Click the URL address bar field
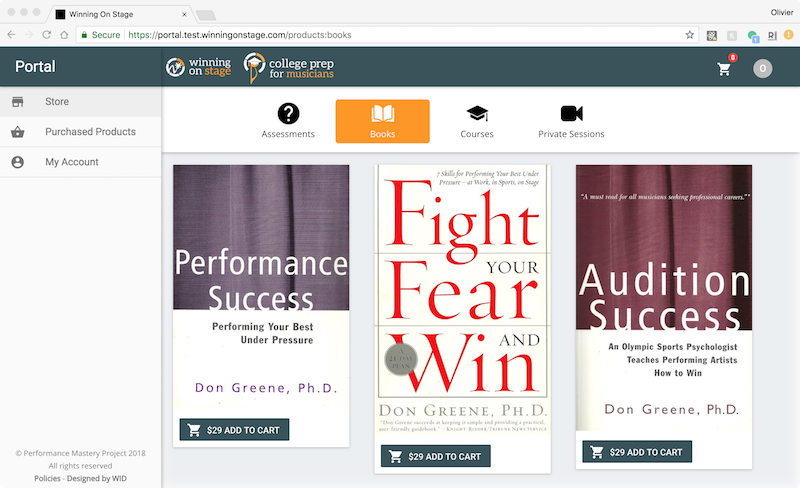The height and width of the screenshot is (488, 800). [x=388, y=35]
